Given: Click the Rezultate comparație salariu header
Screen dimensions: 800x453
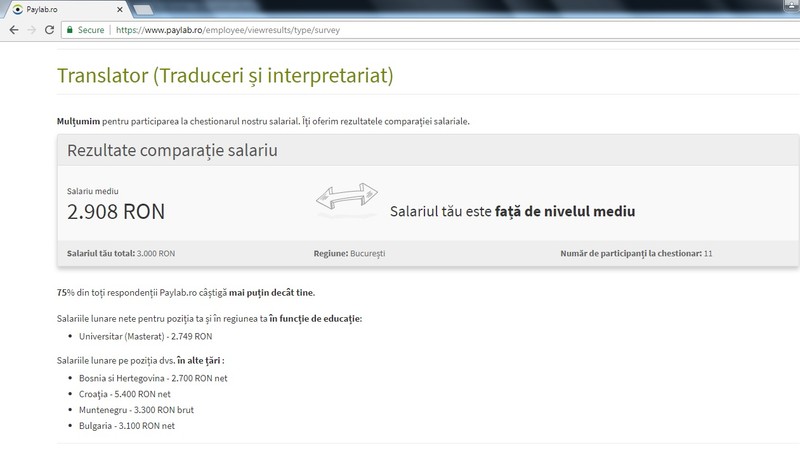Looking at the screenshot, I should tap(172, 150).
